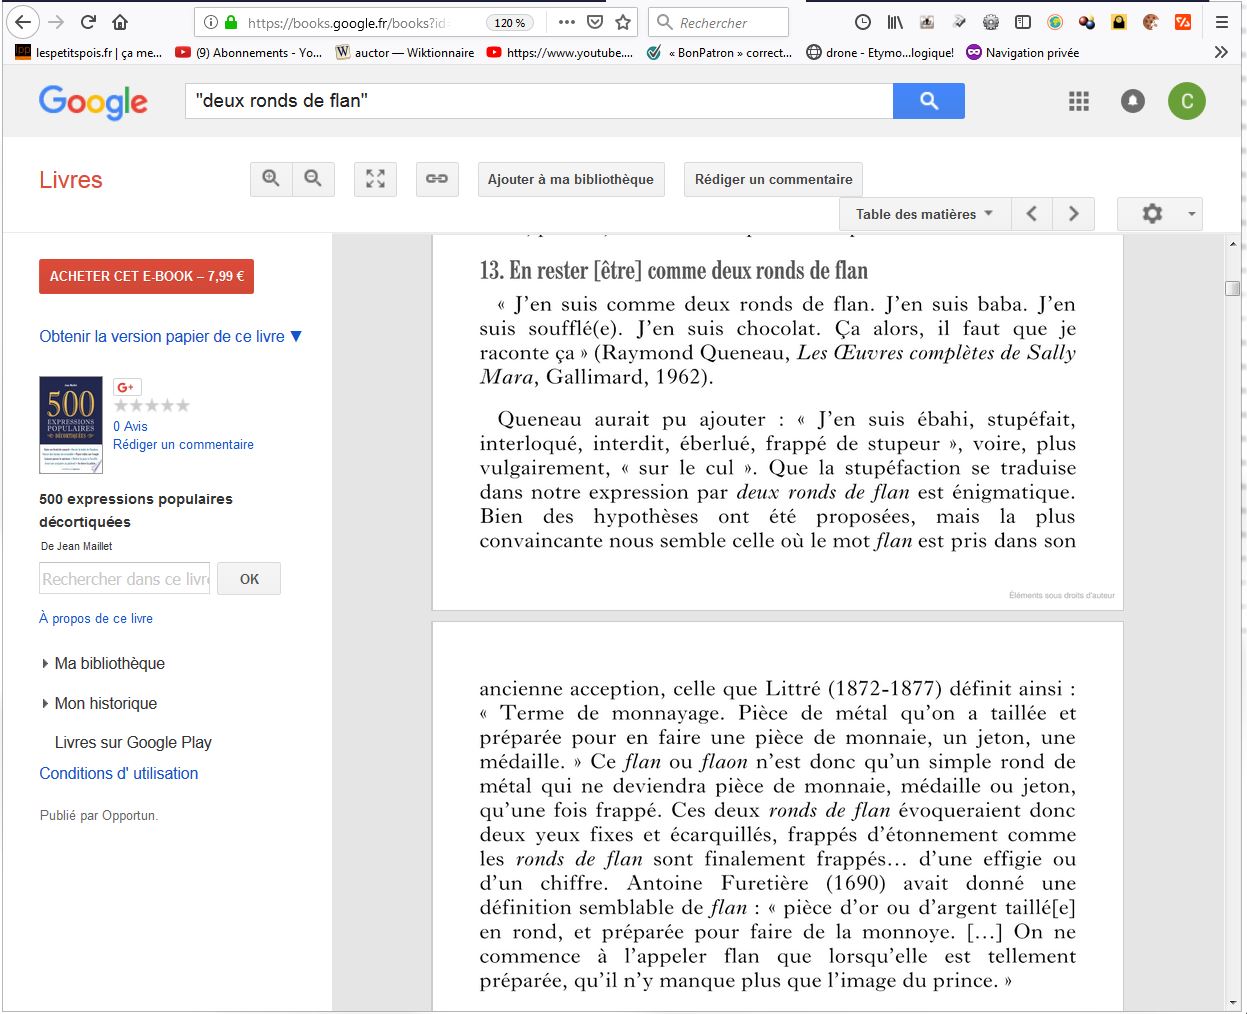Go to the previous page arrow

point(1032,214)
